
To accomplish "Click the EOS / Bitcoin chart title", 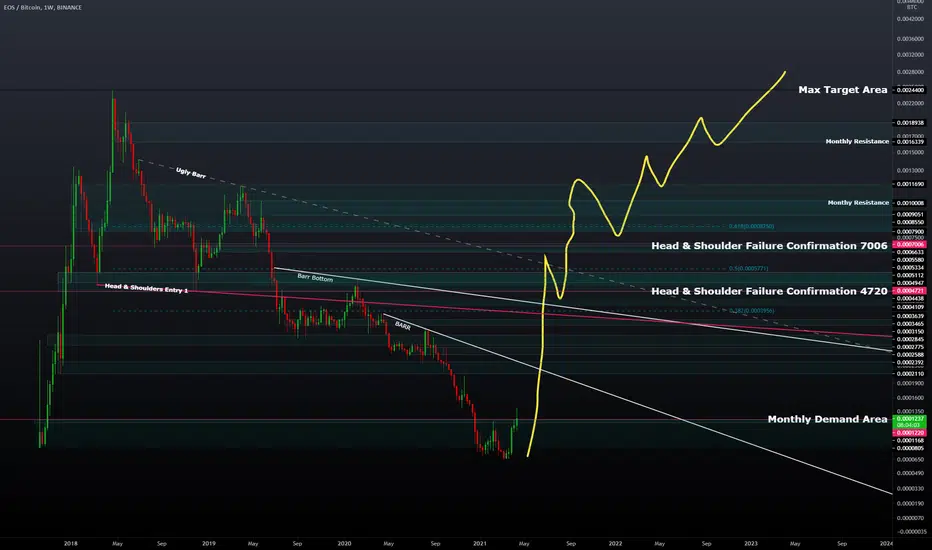I will [x=42, y=8].
